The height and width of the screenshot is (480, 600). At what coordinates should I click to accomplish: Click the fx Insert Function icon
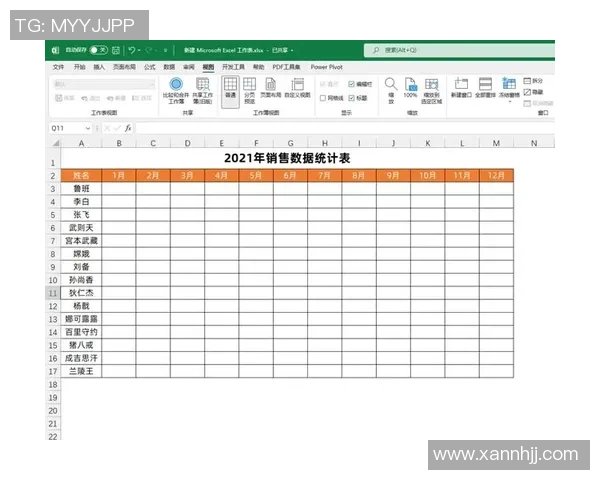[x=128, y=128]
